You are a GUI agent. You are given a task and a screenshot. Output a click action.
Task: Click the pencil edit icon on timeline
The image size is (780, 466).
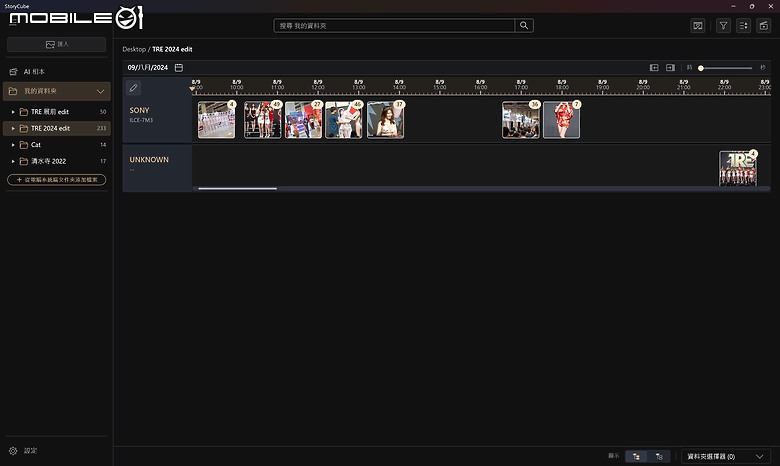pyautogui.click(x=133, y=88)
